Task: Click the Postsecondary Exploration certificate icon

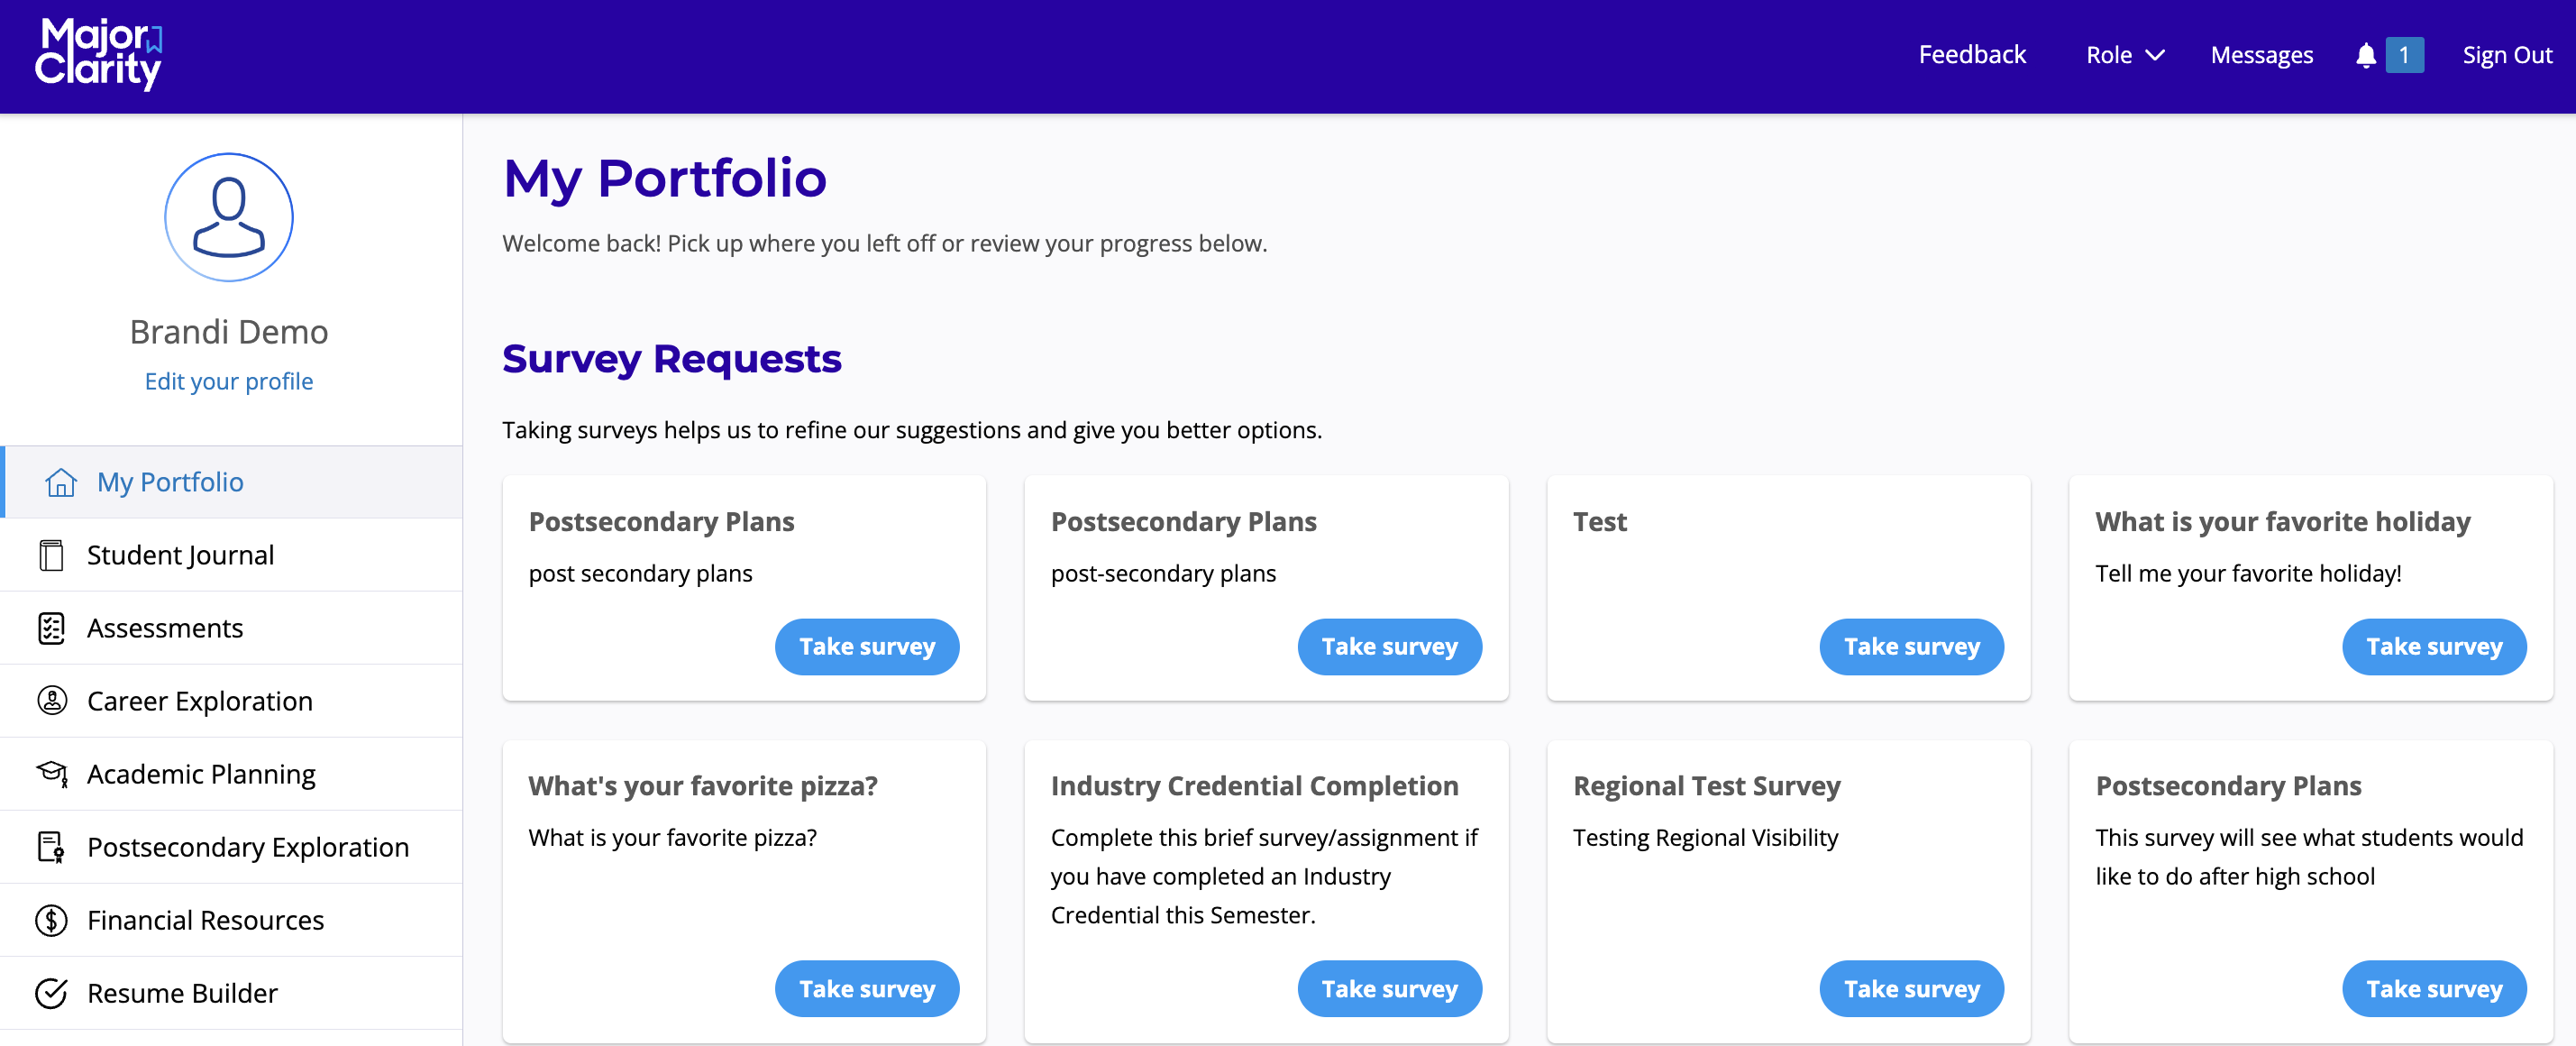Action: tap(51, 847)
